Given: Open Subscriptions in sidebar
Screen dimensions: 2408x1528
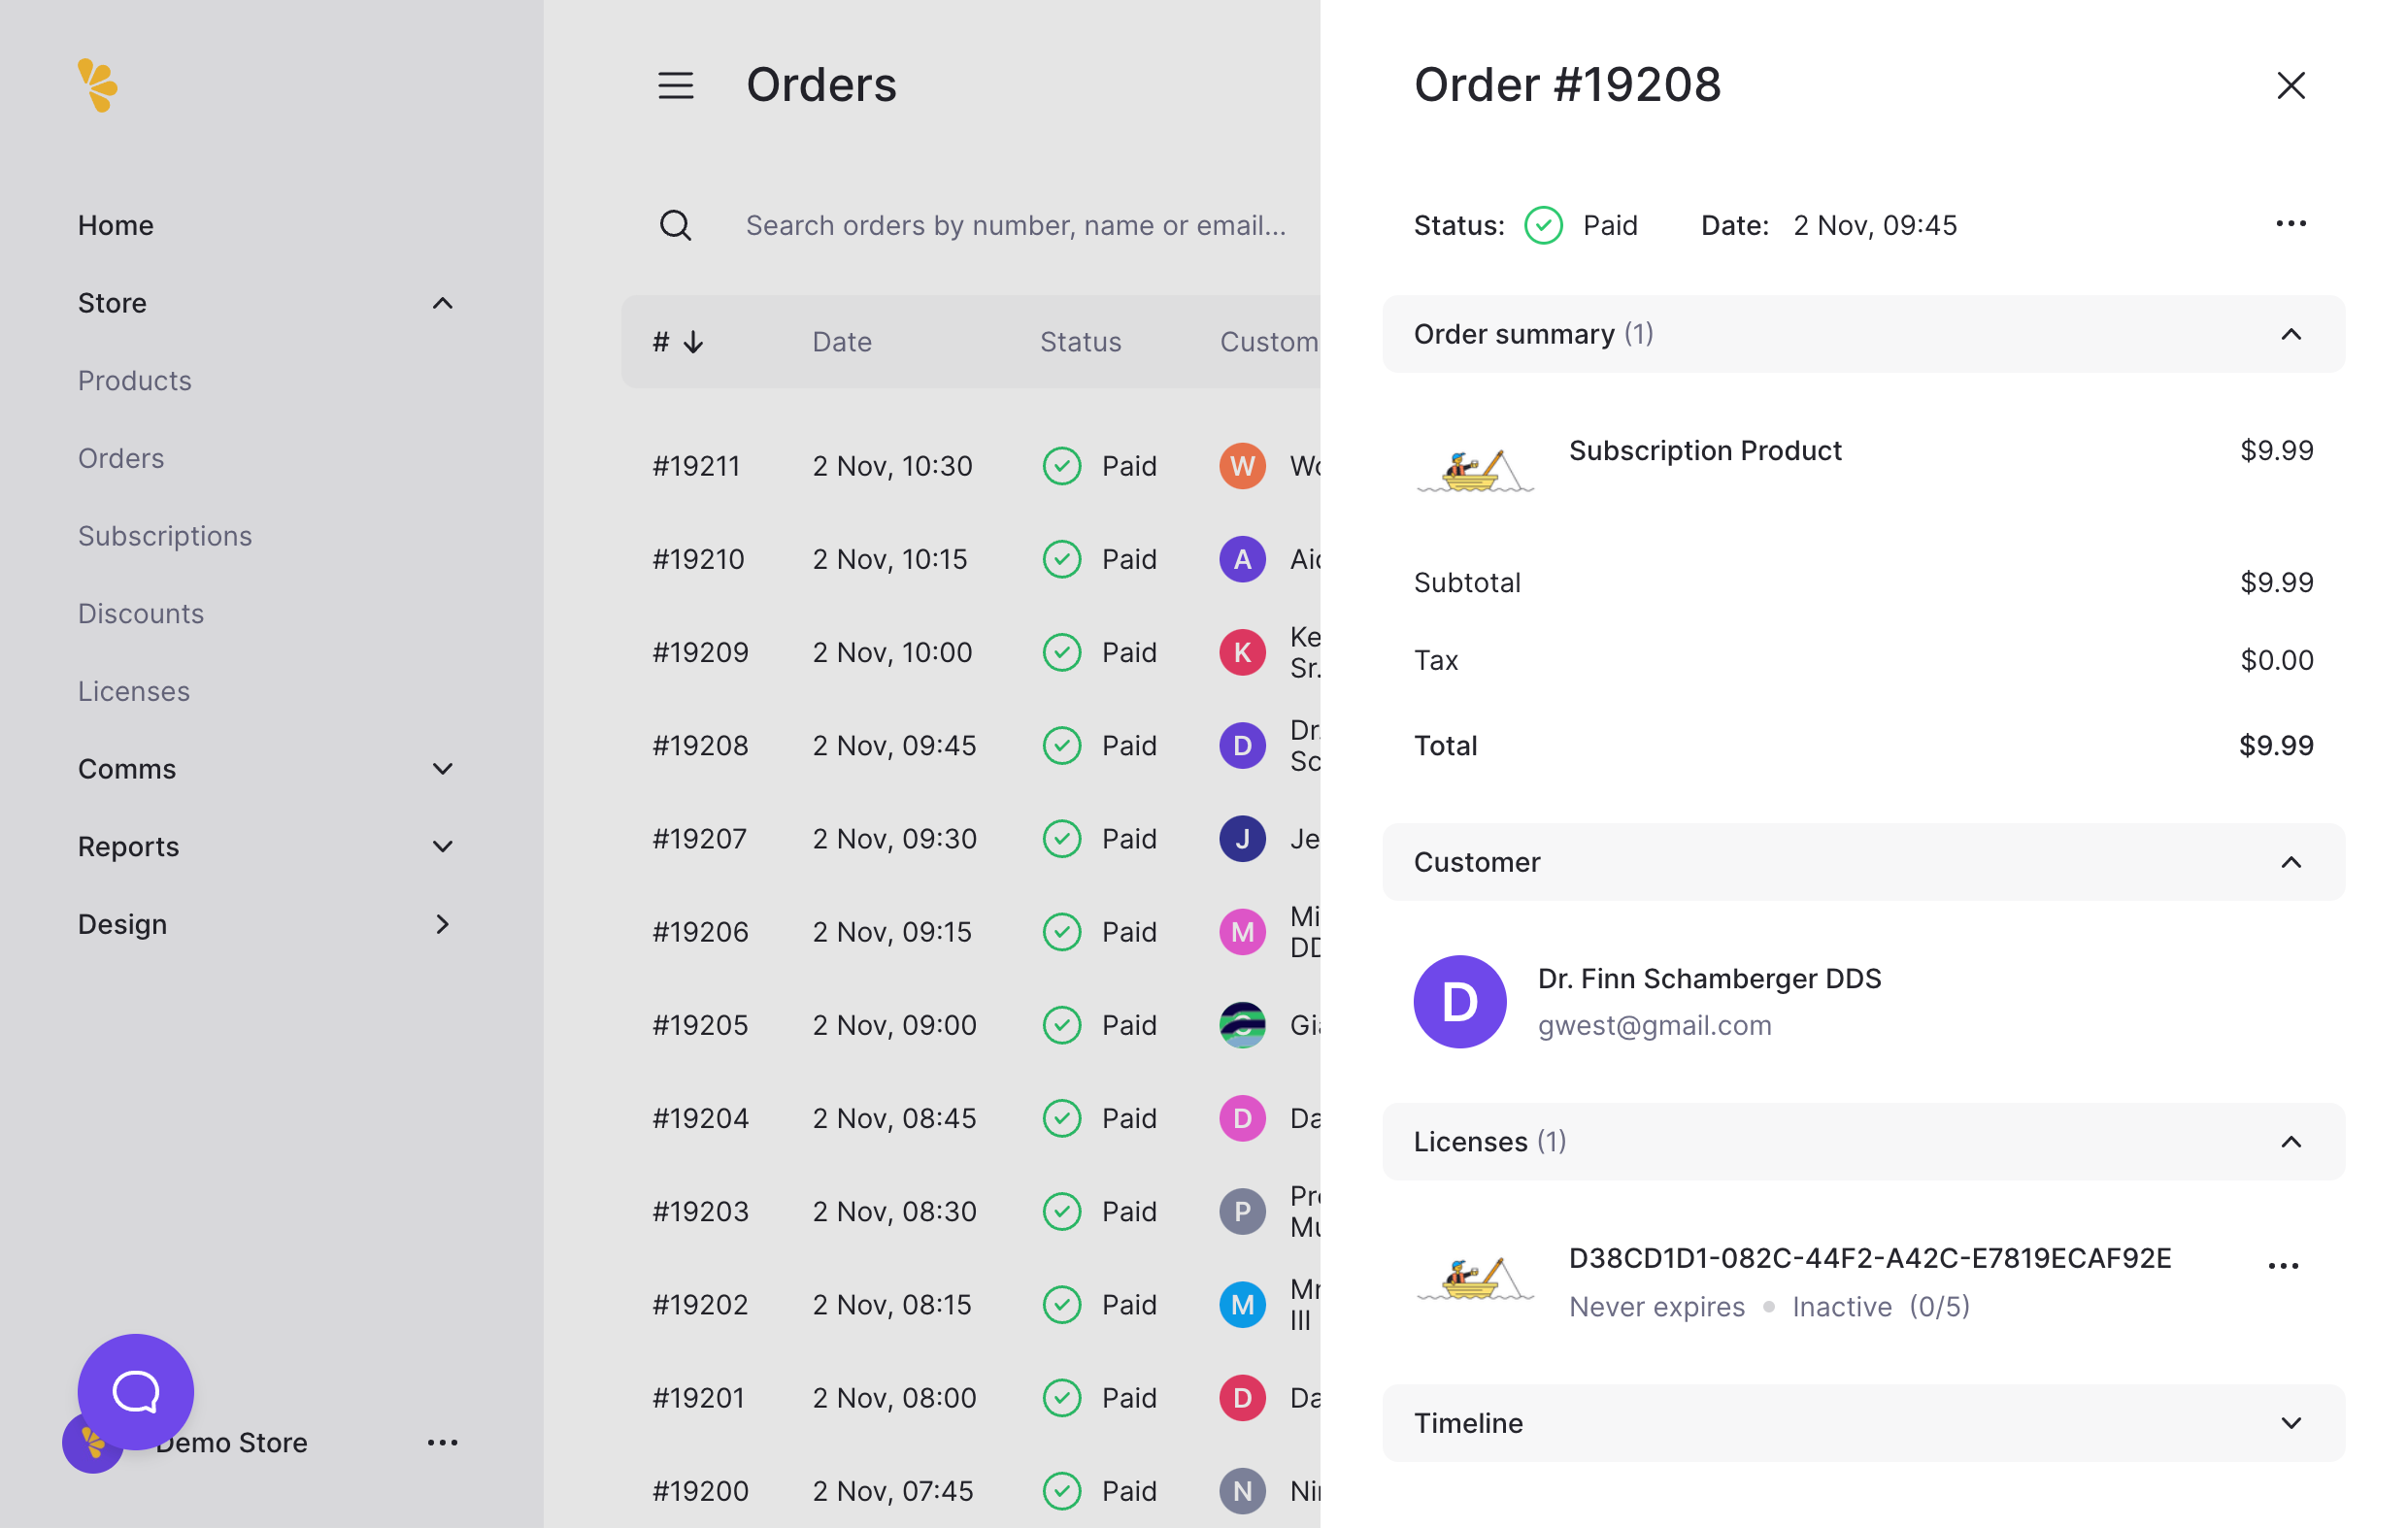Looking at the screenshot, I should [x=165, y=536].
